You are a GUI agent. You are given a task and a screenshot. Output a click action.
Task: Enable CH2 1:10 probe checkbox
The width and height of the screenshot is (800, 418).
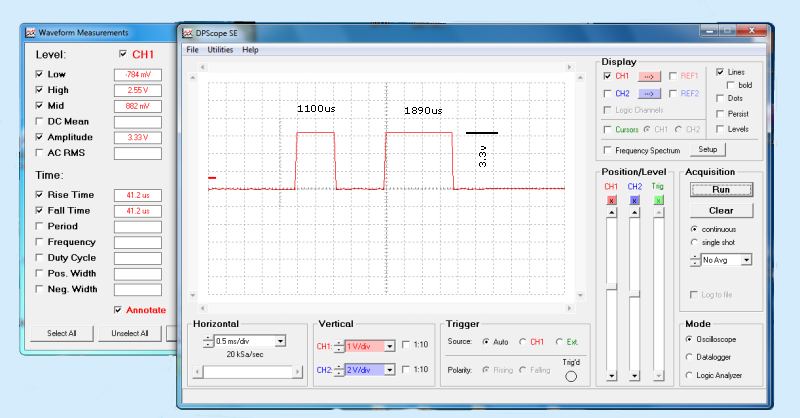click(x=406, y=369)
